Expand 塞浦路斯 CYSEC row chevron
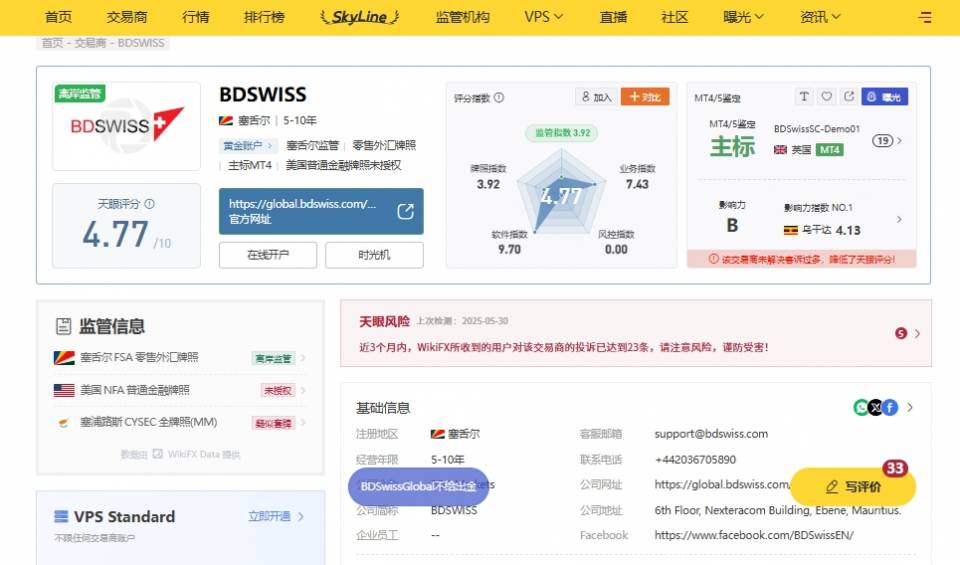 [x=302, y=422]
